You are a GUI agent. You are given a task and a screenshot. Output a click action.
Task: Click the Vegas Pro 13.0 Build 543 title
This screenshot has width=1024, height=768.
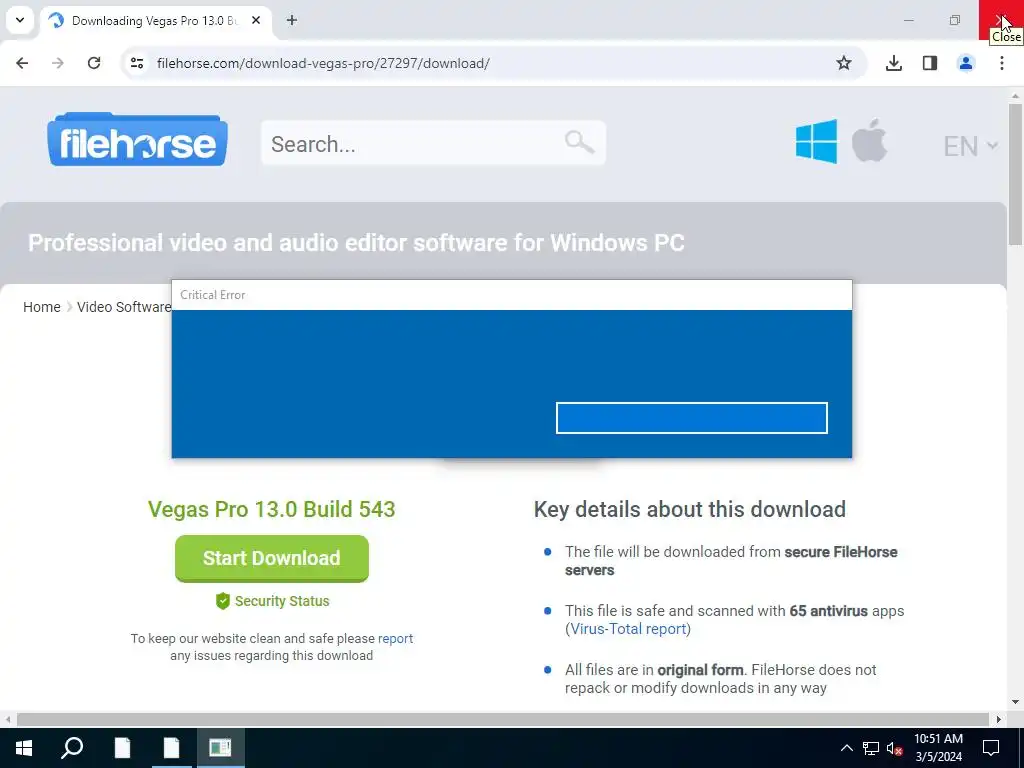(x=272, y=509)
